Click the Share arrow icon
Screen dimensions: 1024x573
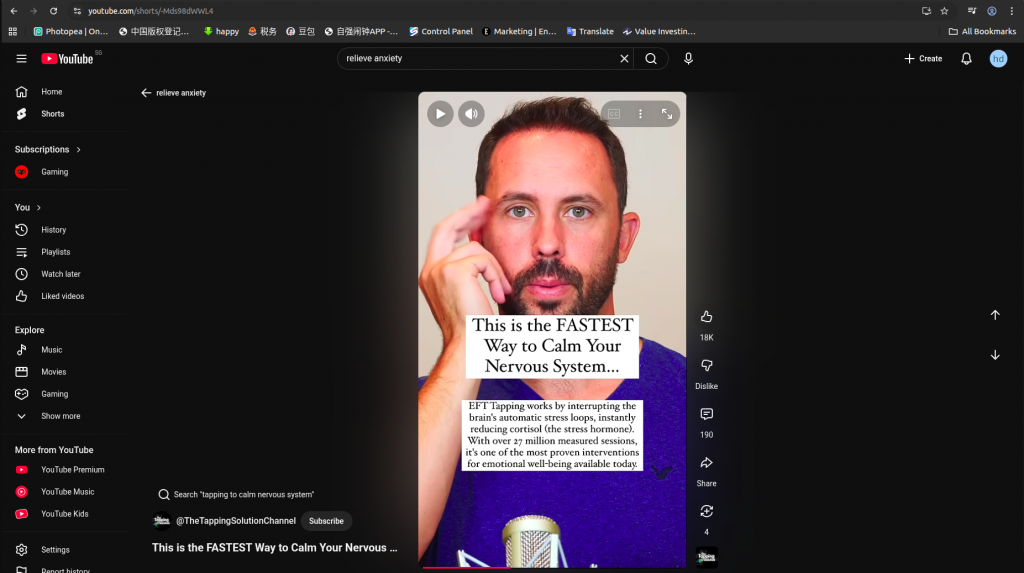click(706, 463)
